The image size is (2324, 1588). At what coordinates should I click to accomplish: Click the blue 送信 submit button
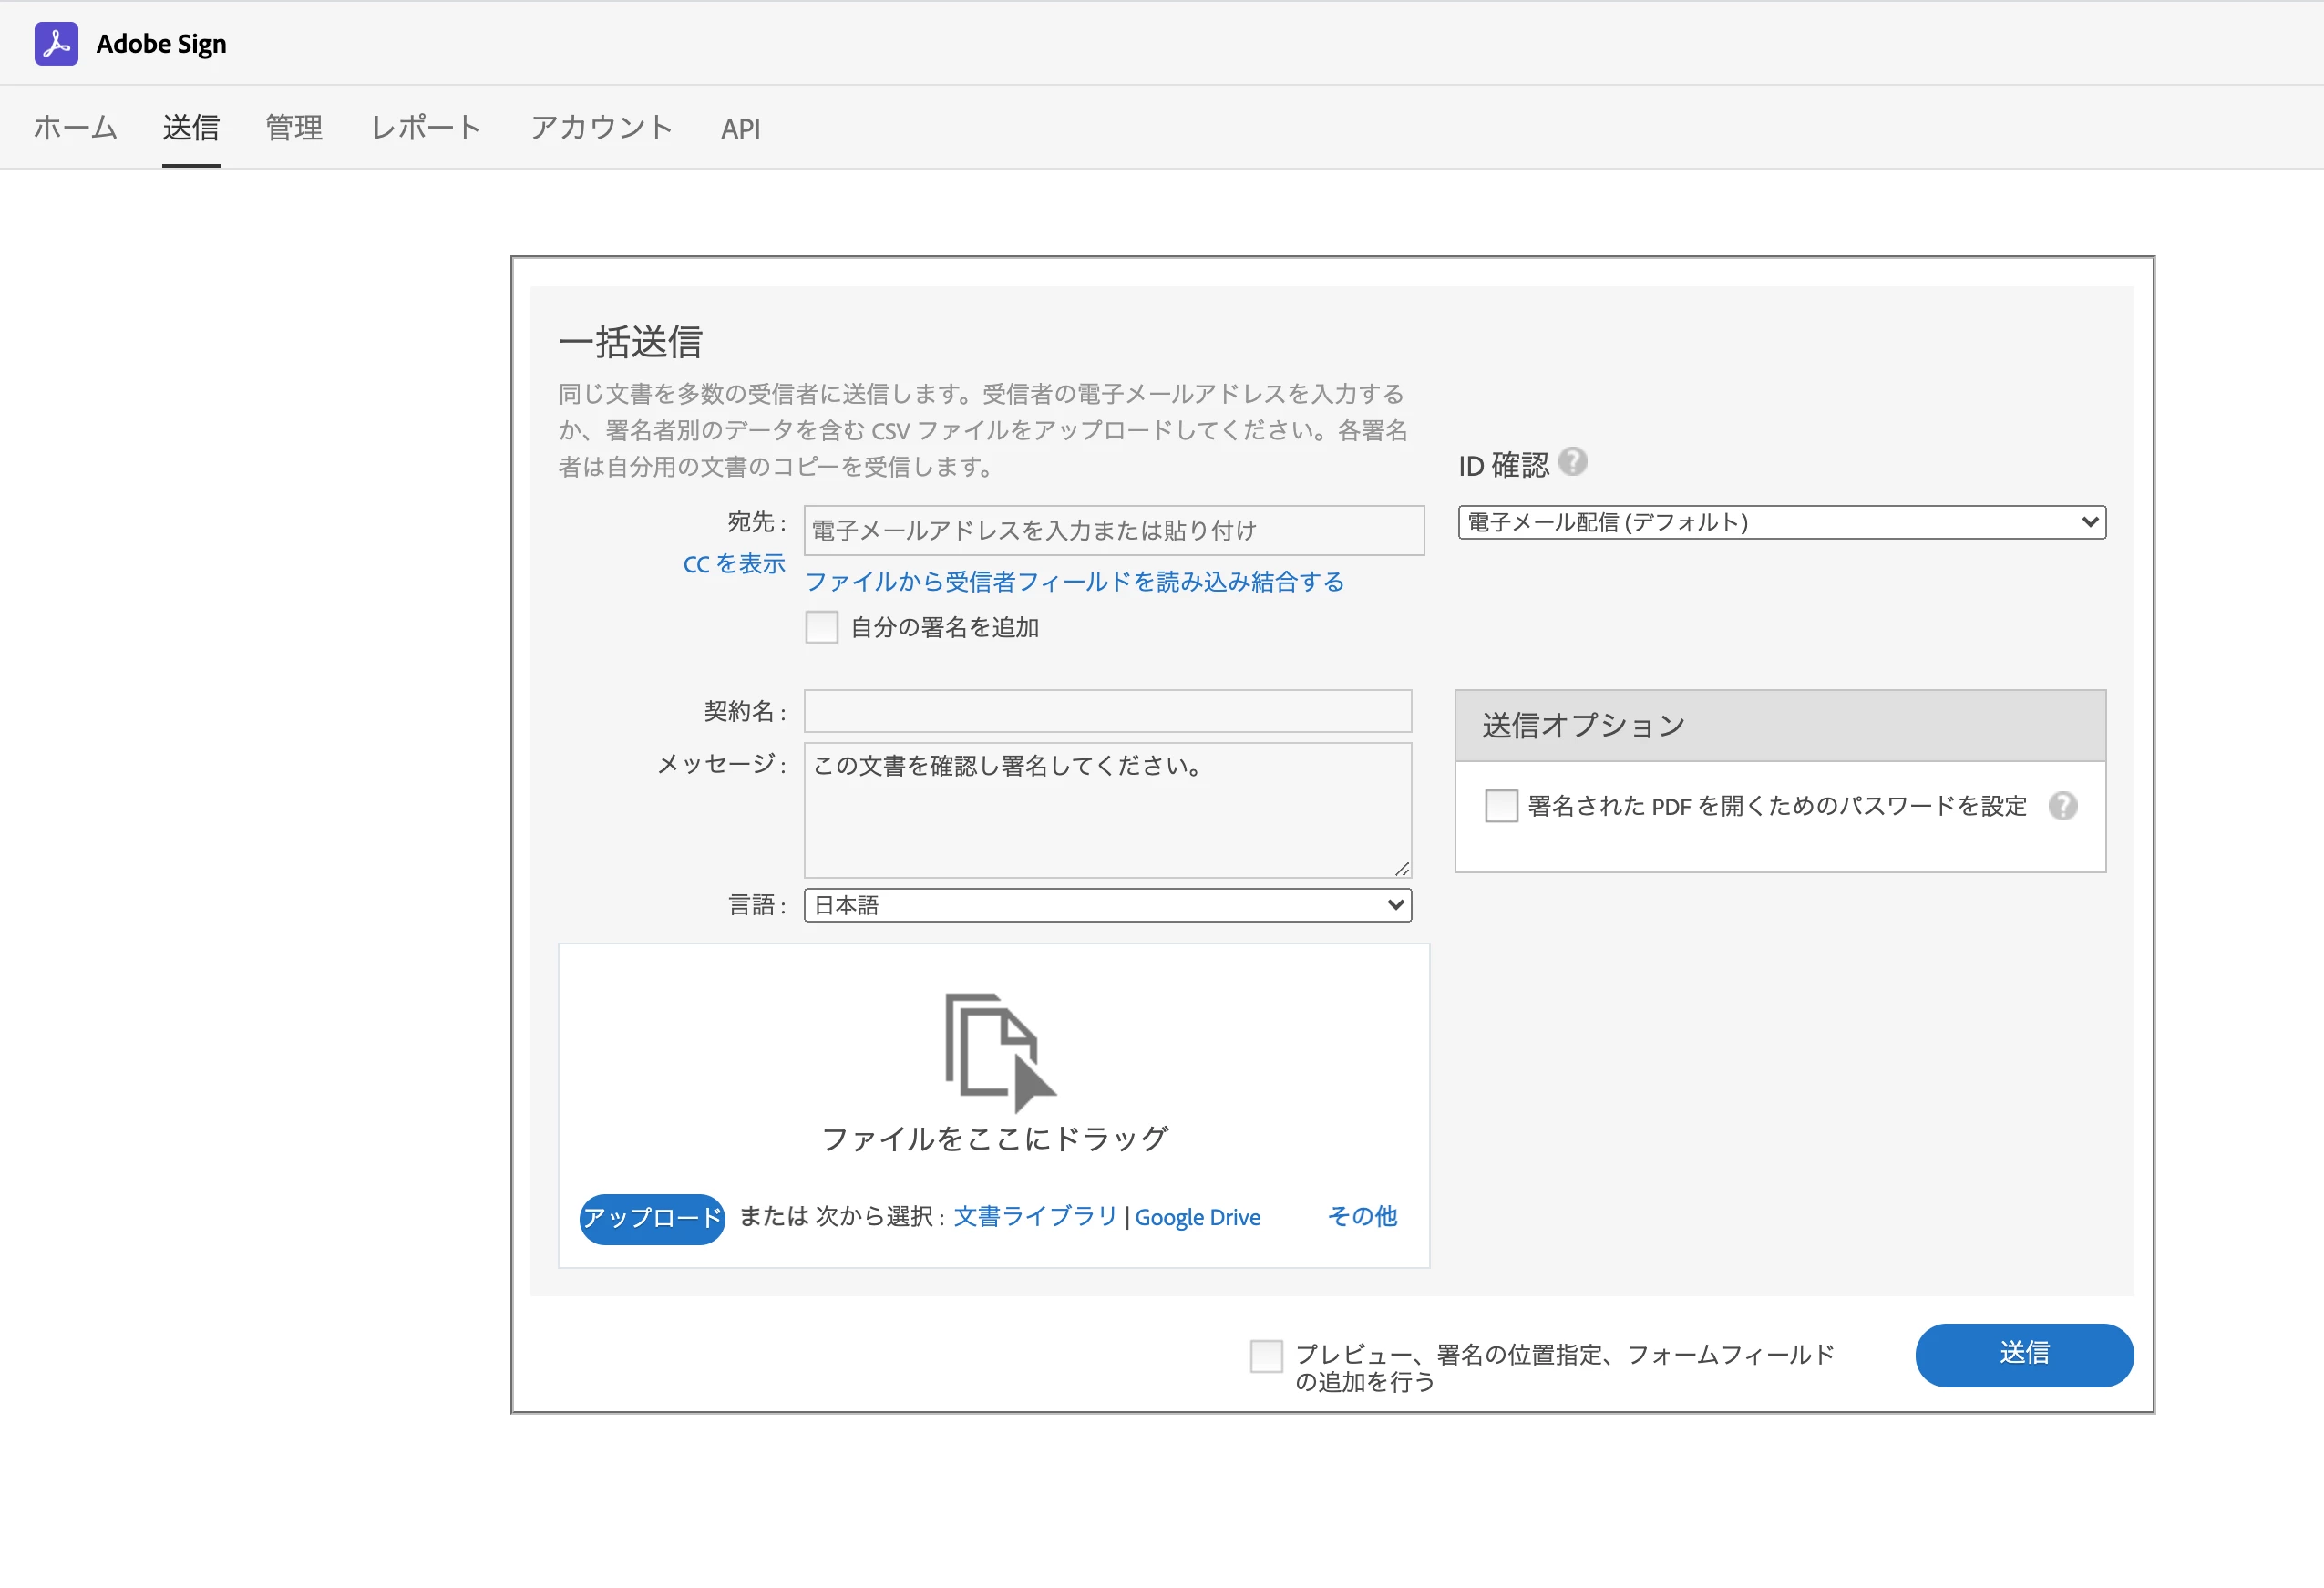[x=2023, y=1355]
